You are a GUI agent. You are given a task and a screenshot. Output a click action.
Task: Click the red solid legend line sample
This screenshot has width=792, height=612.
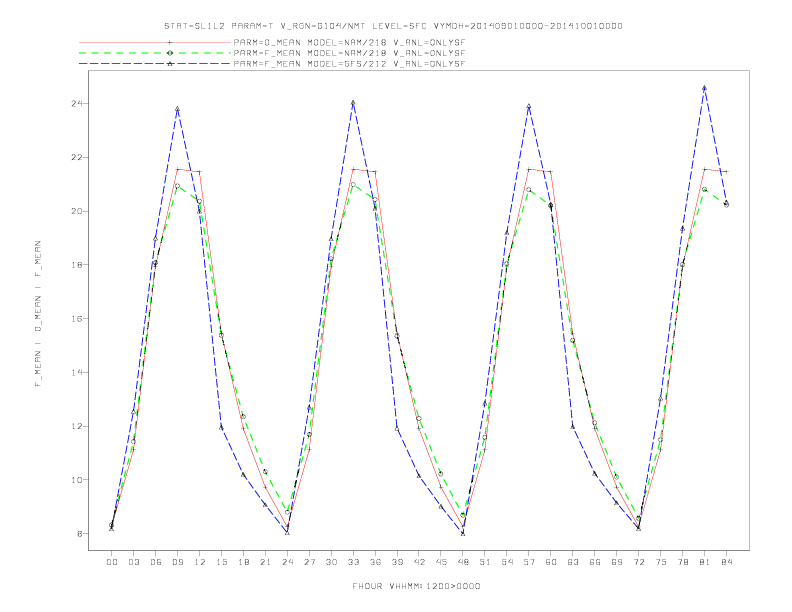point(155,42)
